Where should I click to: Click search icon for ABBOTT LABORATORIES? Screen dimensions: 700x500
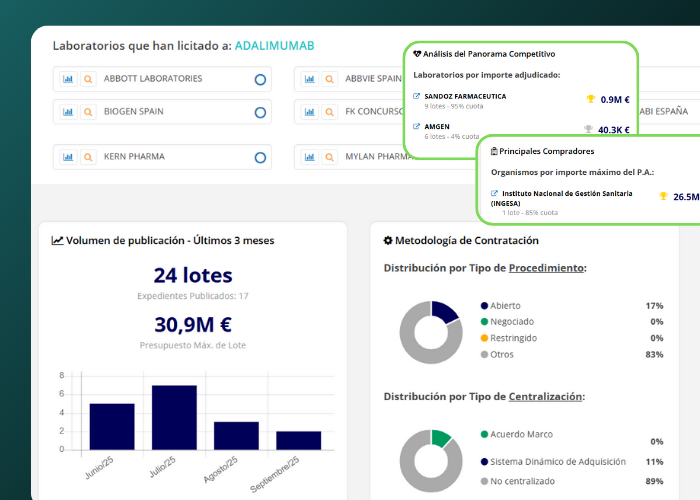coord(88,79)
